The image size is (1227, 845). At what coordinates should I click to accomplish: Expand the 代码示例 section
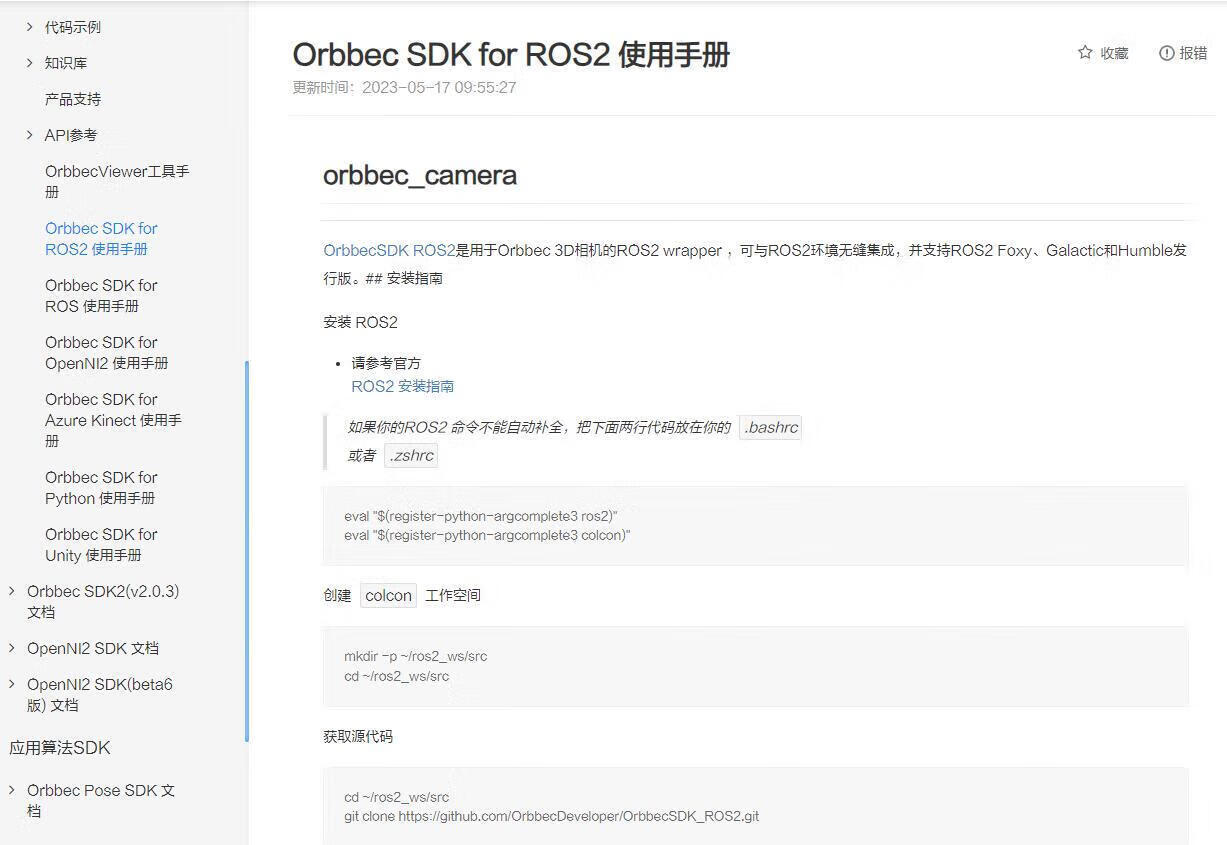coord(29,27)
